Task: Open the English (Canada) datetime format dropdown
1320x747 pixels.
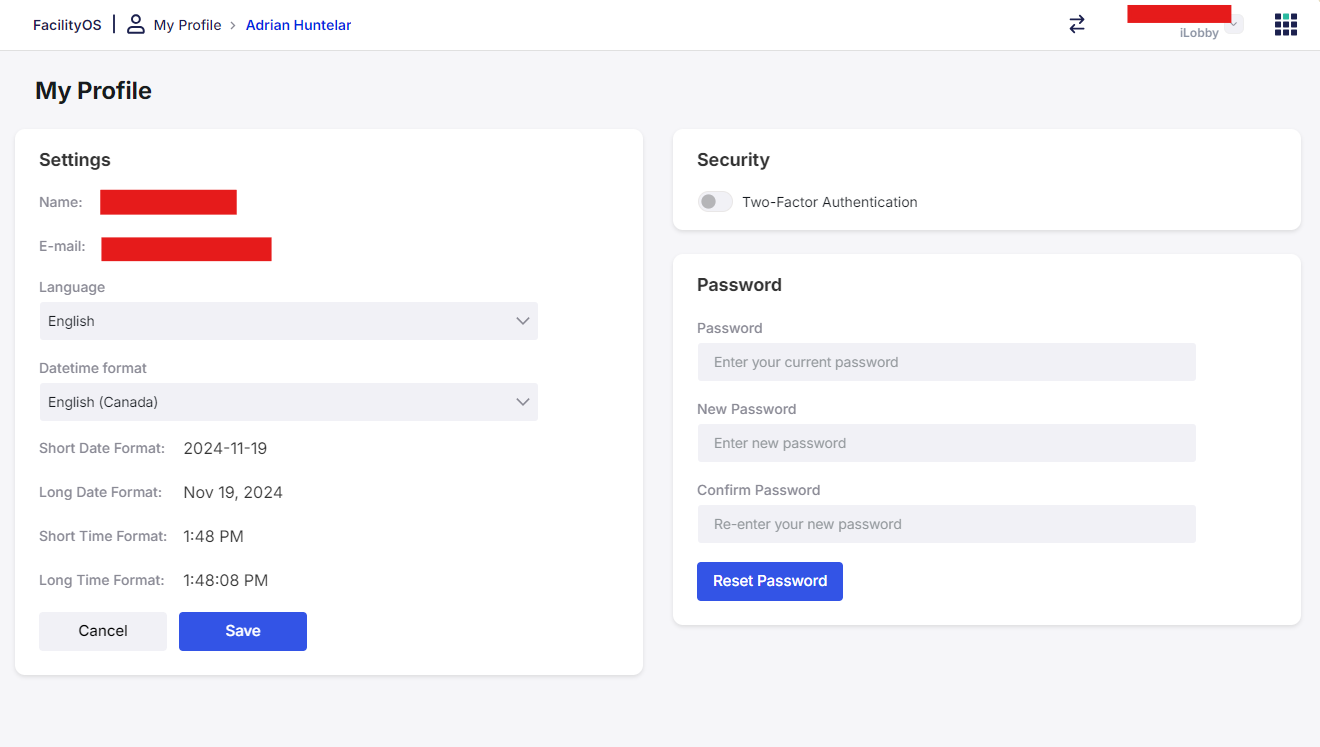Action: tap(288, 402)
